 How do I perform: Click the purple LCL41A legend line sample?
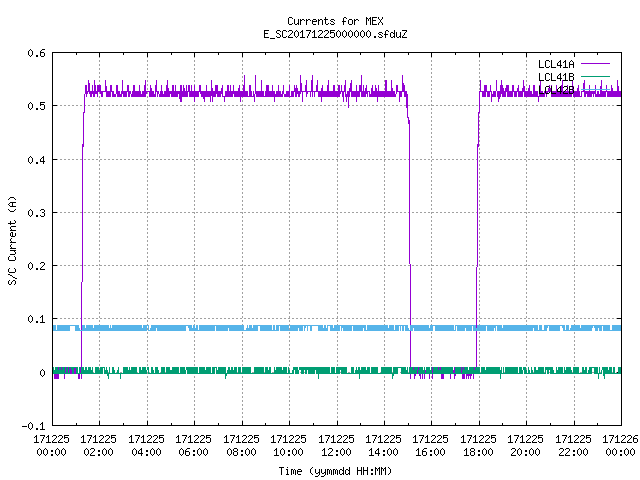(595, 64)
